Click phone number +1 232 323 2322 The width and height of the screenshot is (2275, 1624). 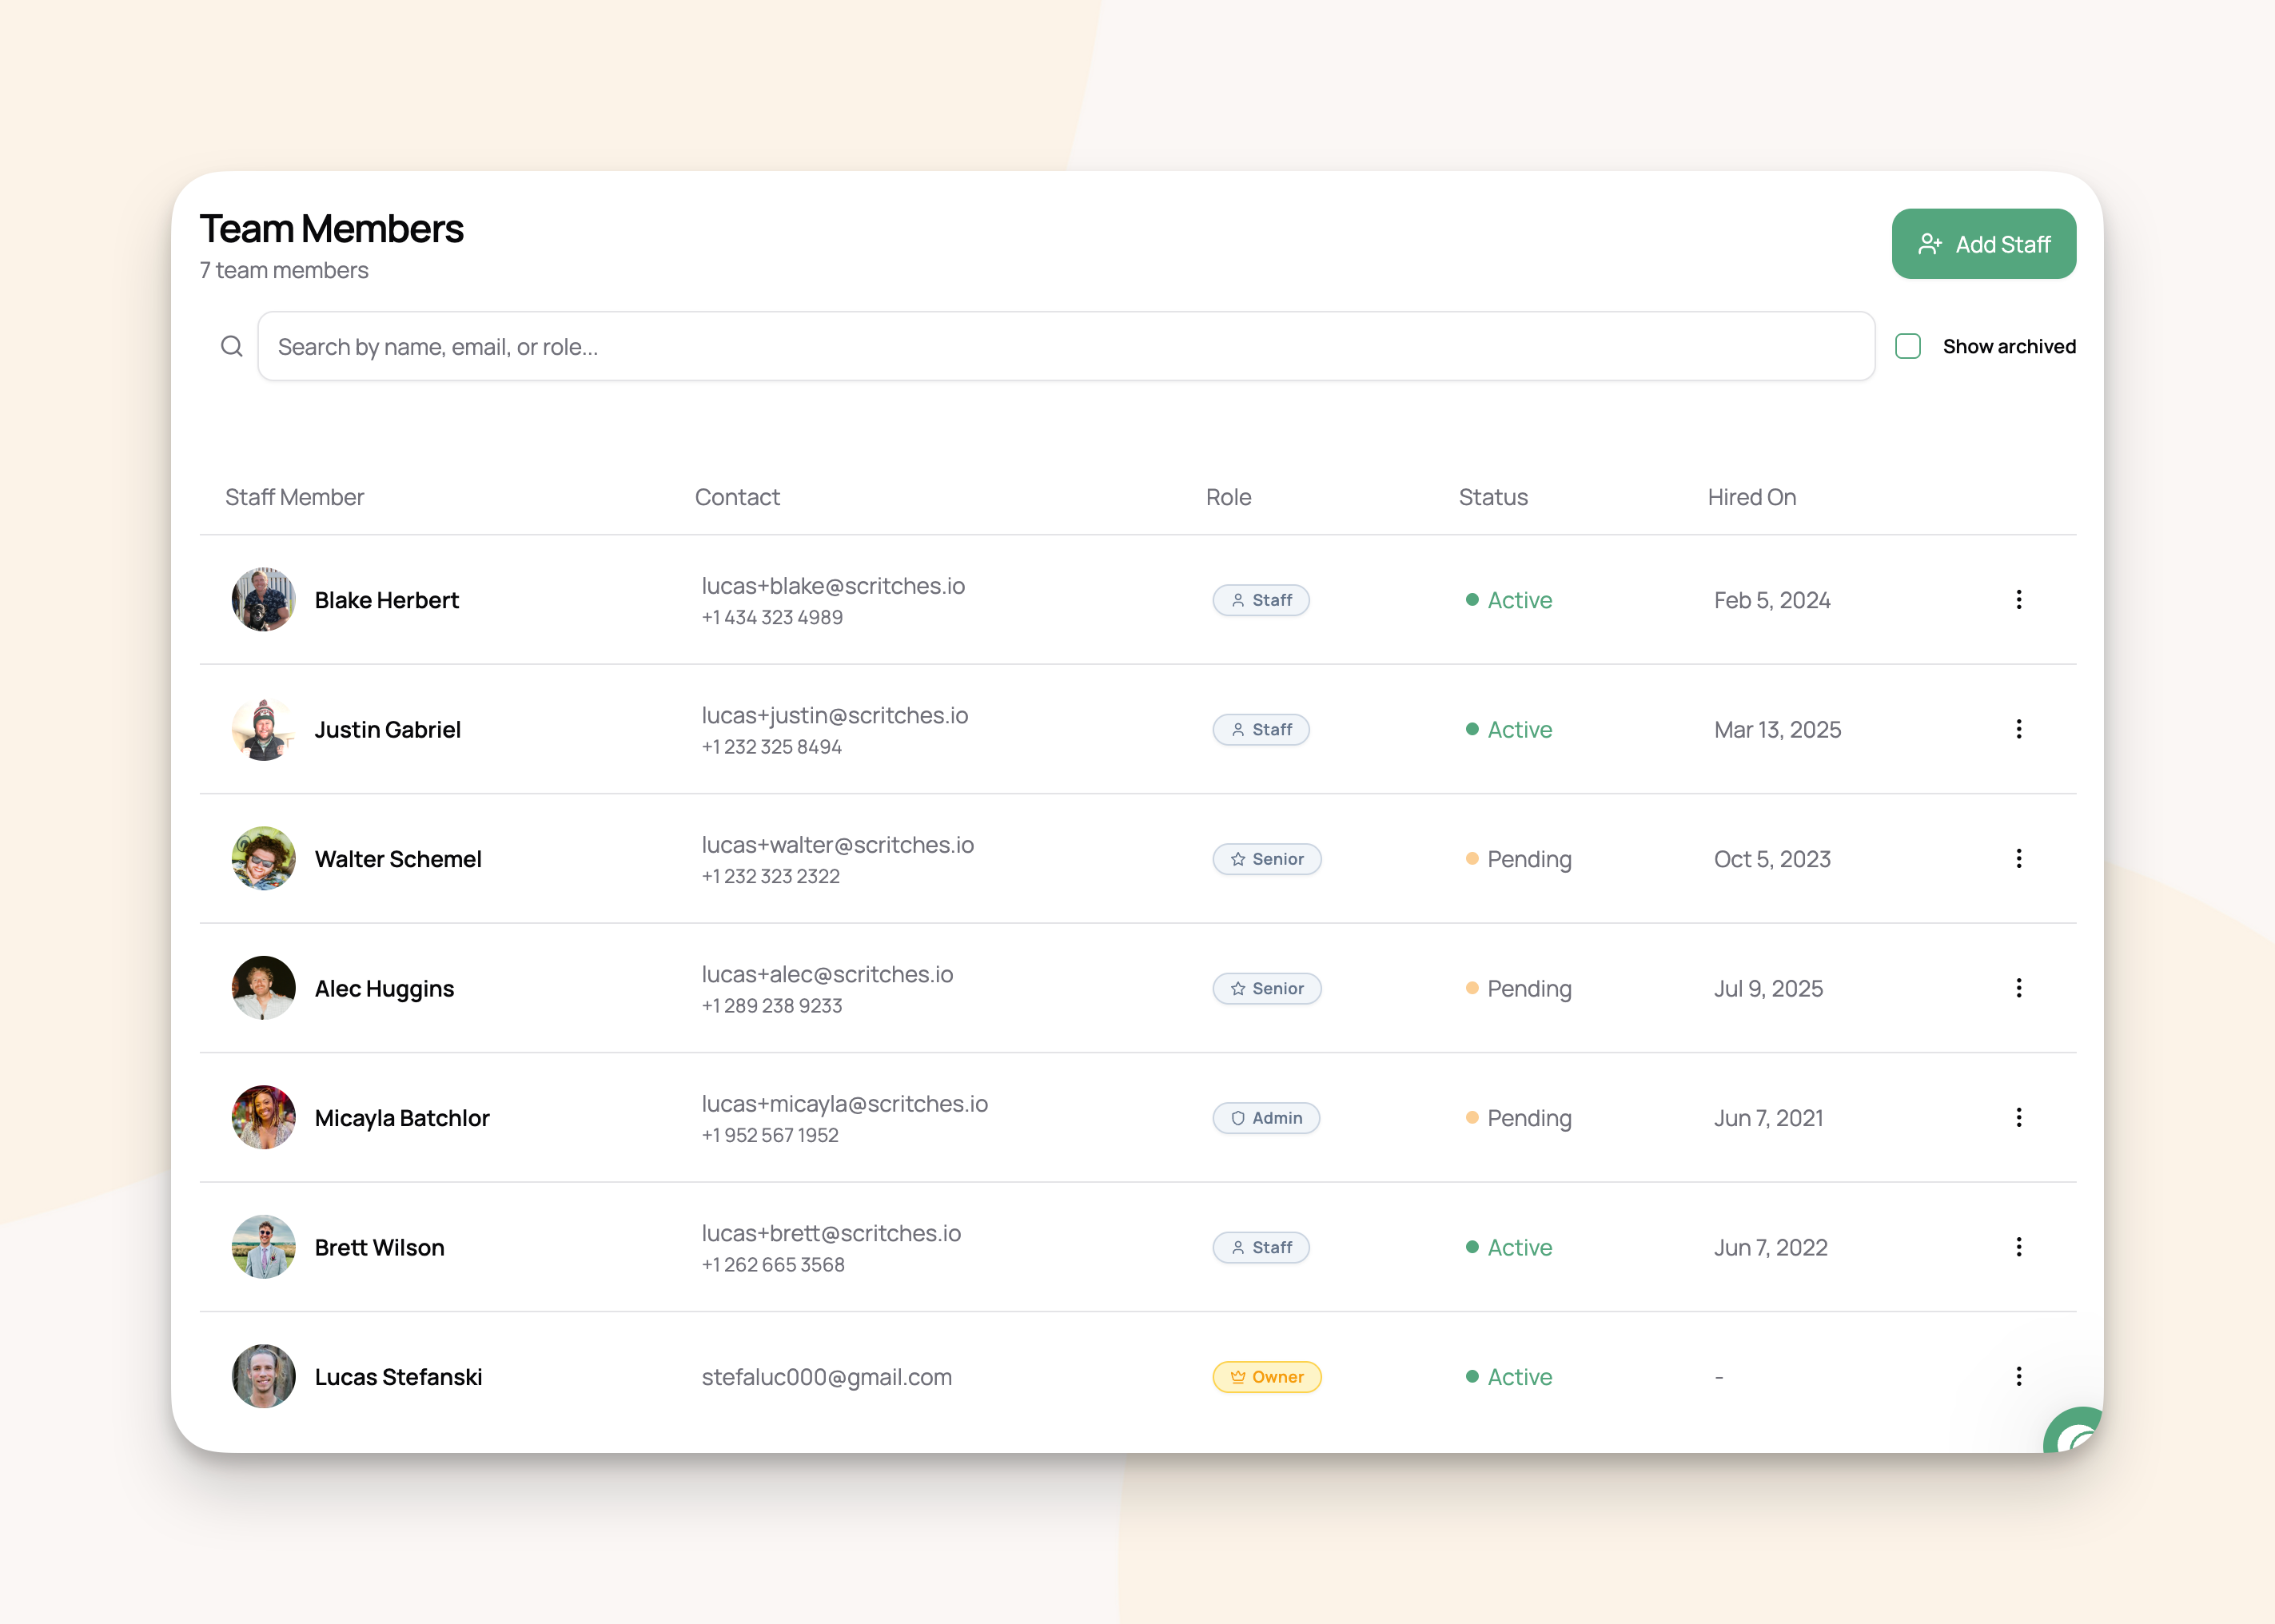pos(770,876)
